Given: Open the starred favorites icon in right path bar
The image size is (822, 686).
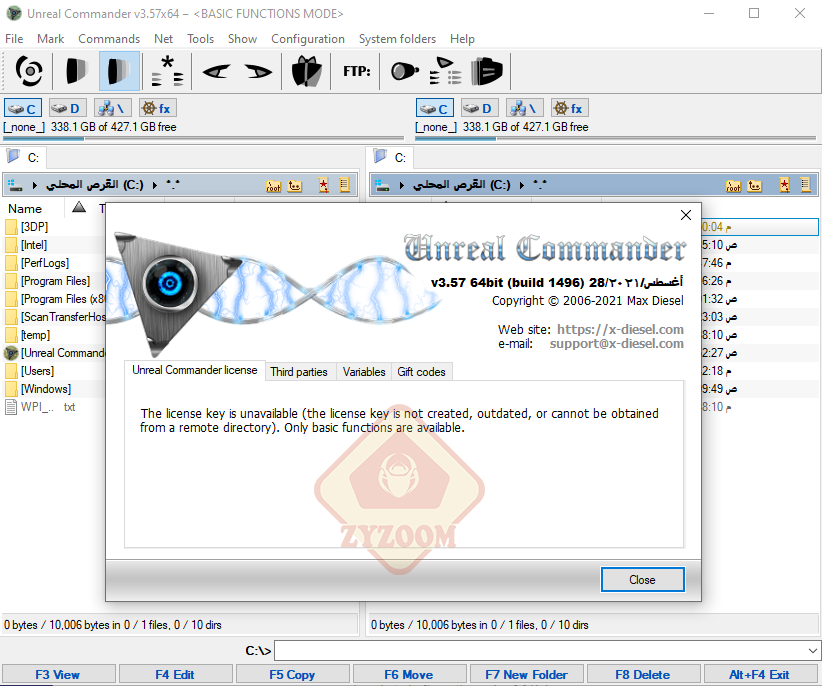Looking at the screenshot, I should click(x=784, y=186).
